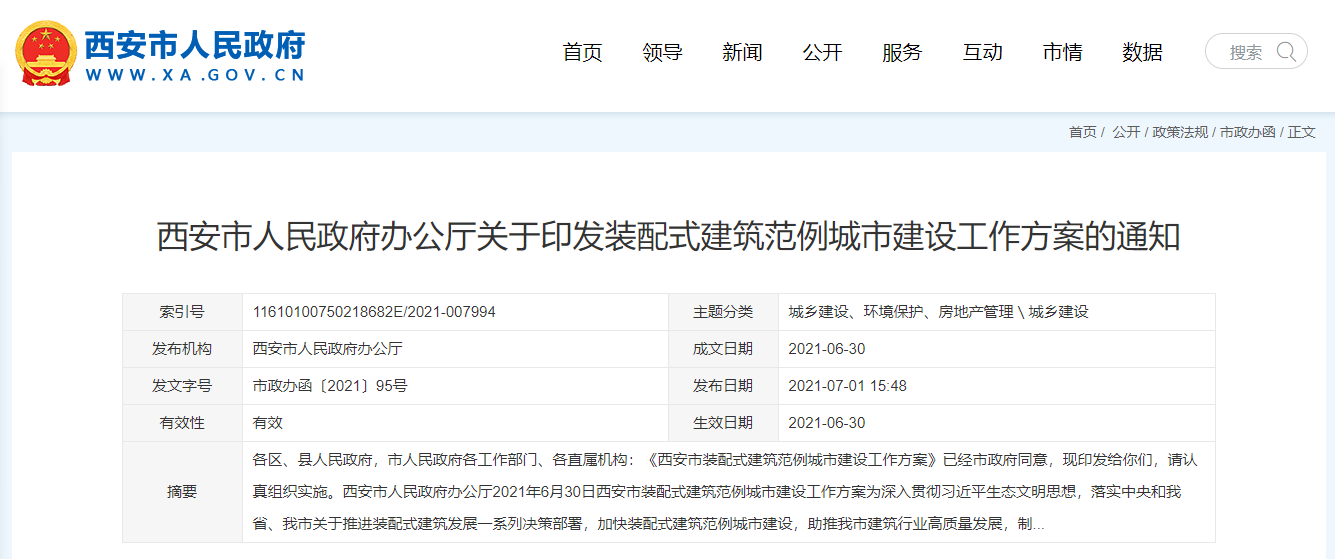Click the 生效日期 value 2021-06-30
Screen dimensions: 1335x559
pyautogui.click(x=827, y=423)
